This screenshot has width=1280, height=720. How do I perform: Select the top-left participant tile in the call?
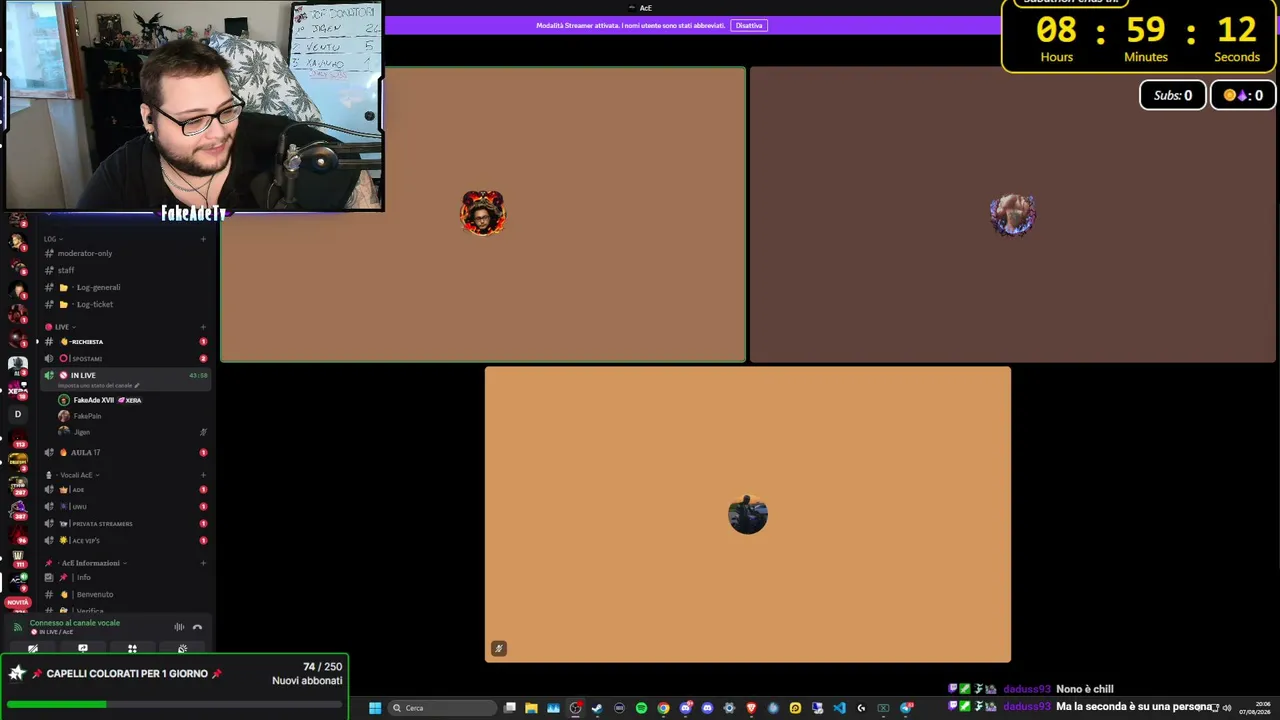(x=483, y=214)
